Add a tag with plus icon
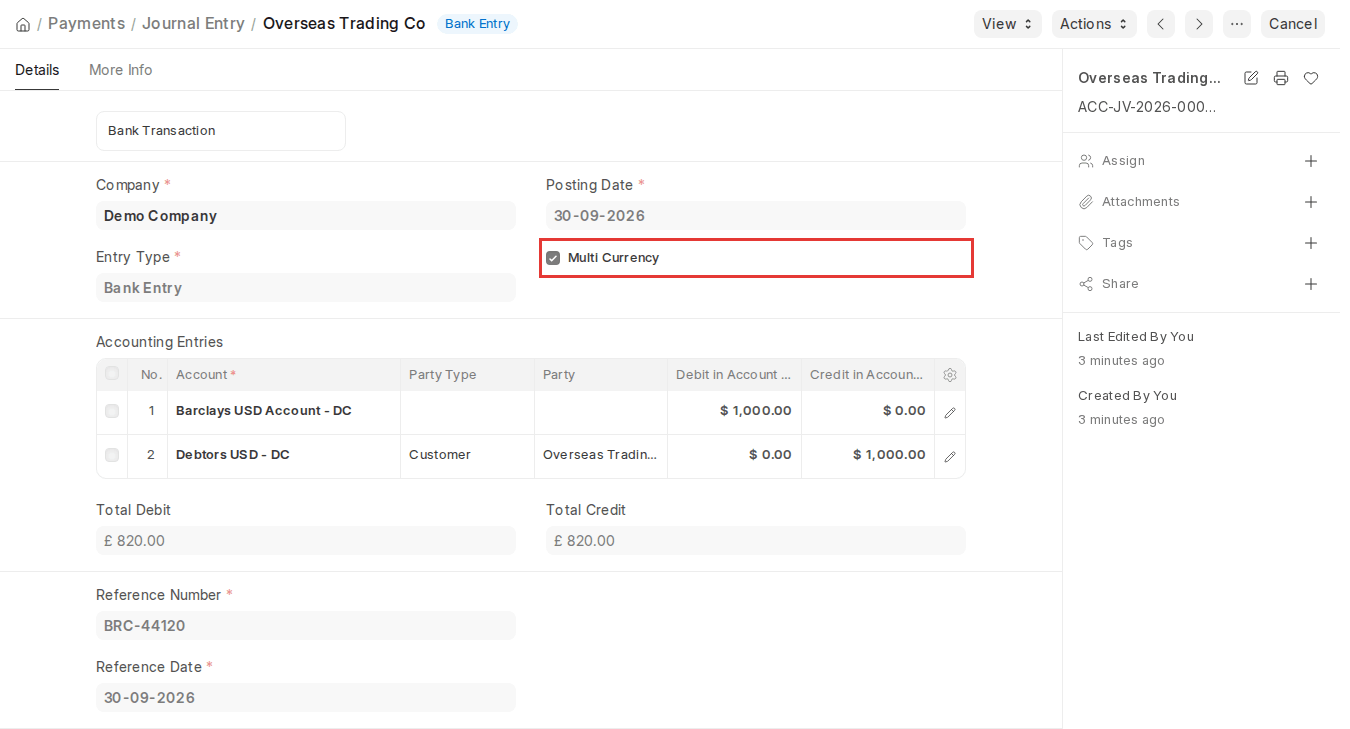1350x729 pixels. click(1311, 243)
